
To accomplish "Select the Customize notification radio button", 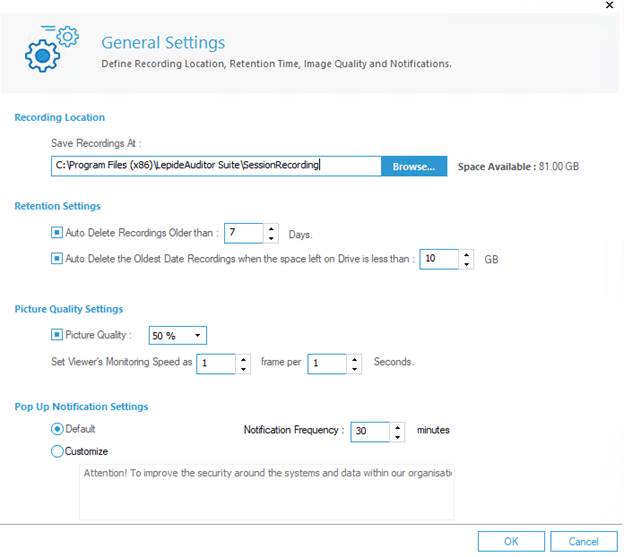I will click(x=57, y=451).
